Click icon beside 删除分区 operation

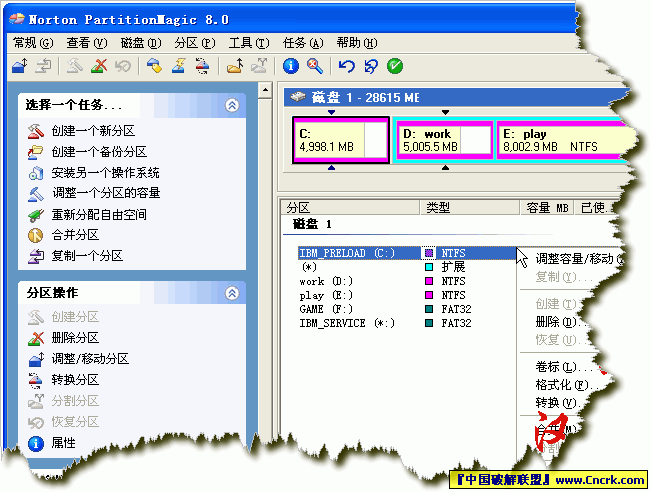click(x=36, y=338)
